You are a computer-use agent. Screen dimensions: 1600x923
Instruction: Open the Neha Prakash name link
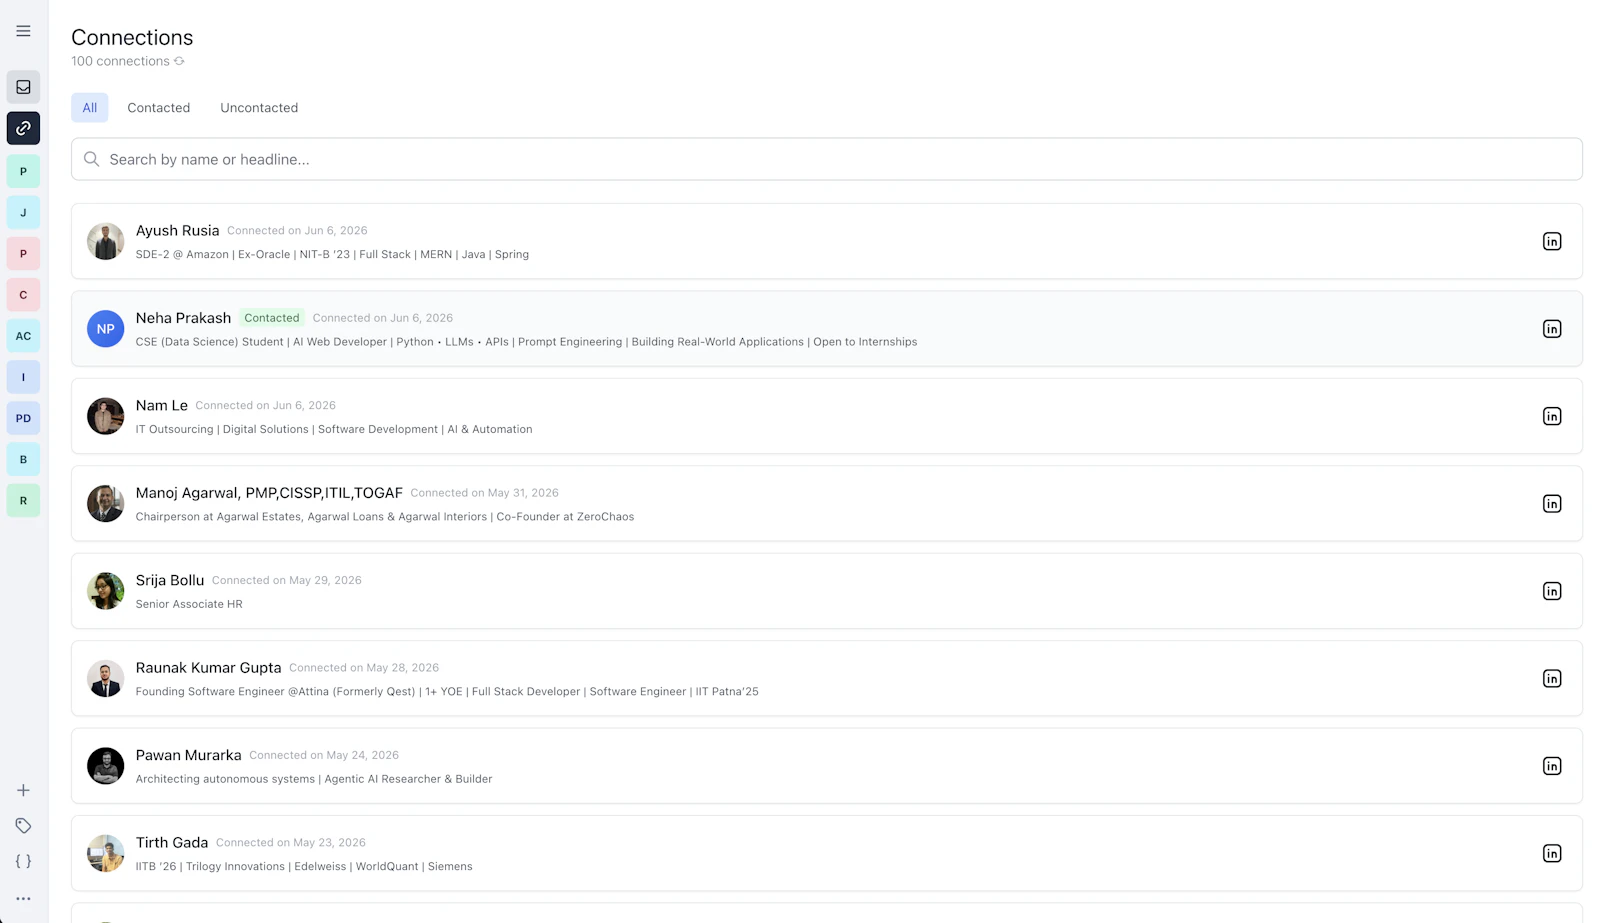(x=183, y=318)
